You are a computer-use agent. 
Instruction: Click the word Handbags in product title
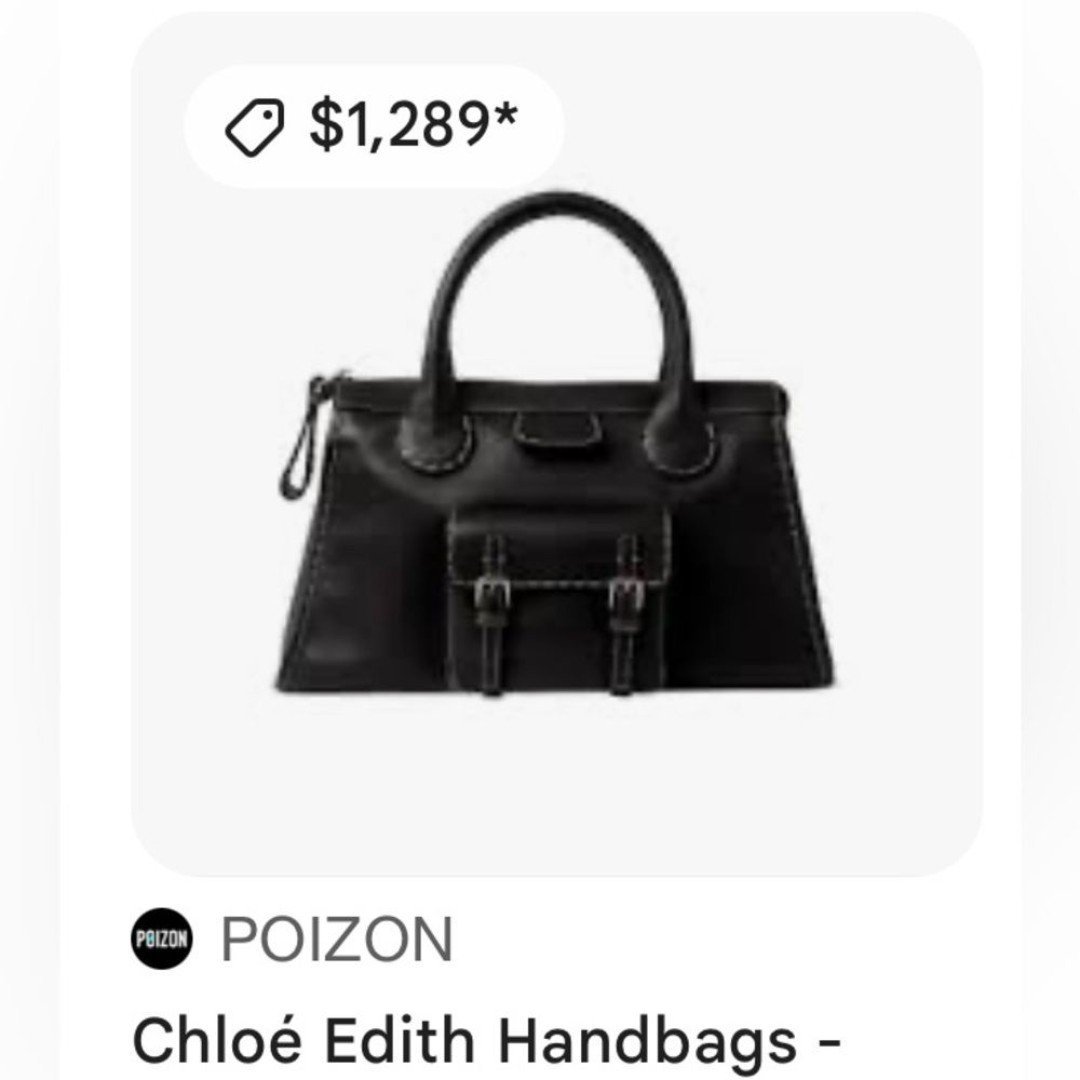click(x=647, y=1043)
